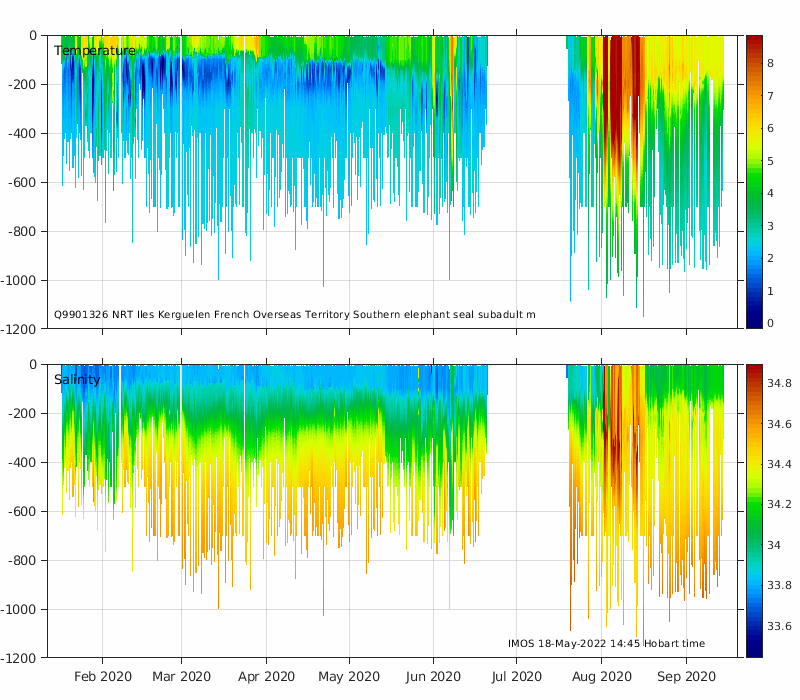Select the May 2020 x-axis tick label

click(349, 676)
